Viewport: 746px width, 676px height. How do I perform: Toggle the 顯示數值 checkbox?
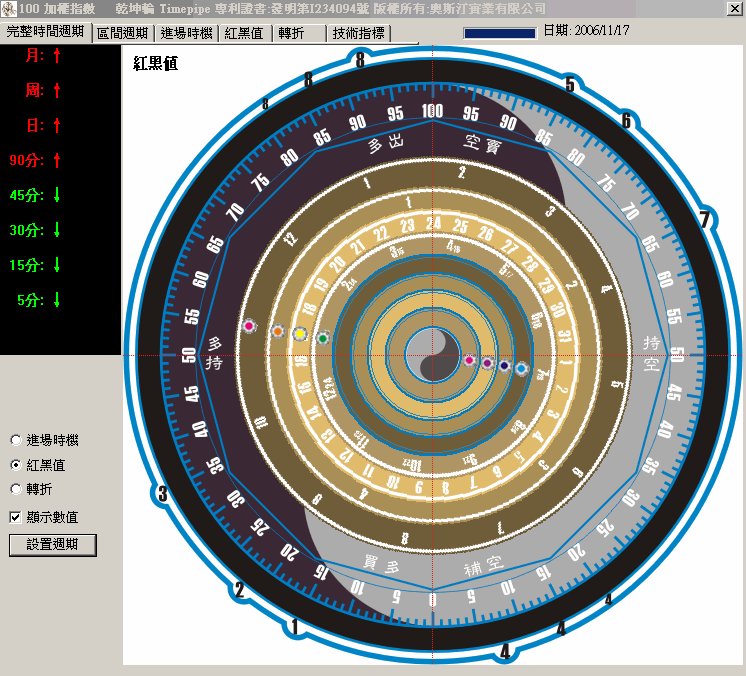click(x=15, y=517)
